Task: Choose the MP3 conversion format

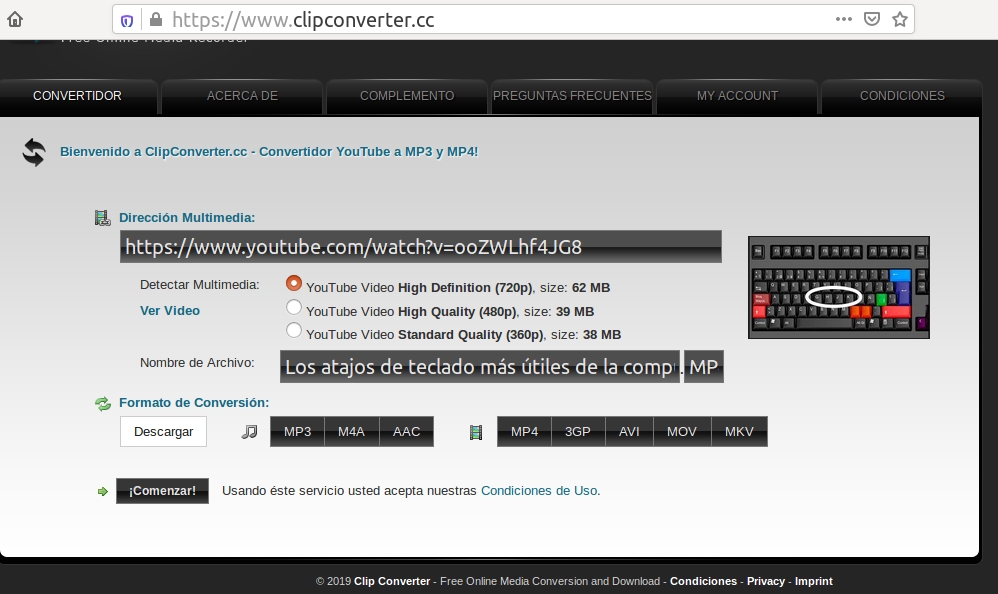Action: pyautogui.click(x=297, y=432)
